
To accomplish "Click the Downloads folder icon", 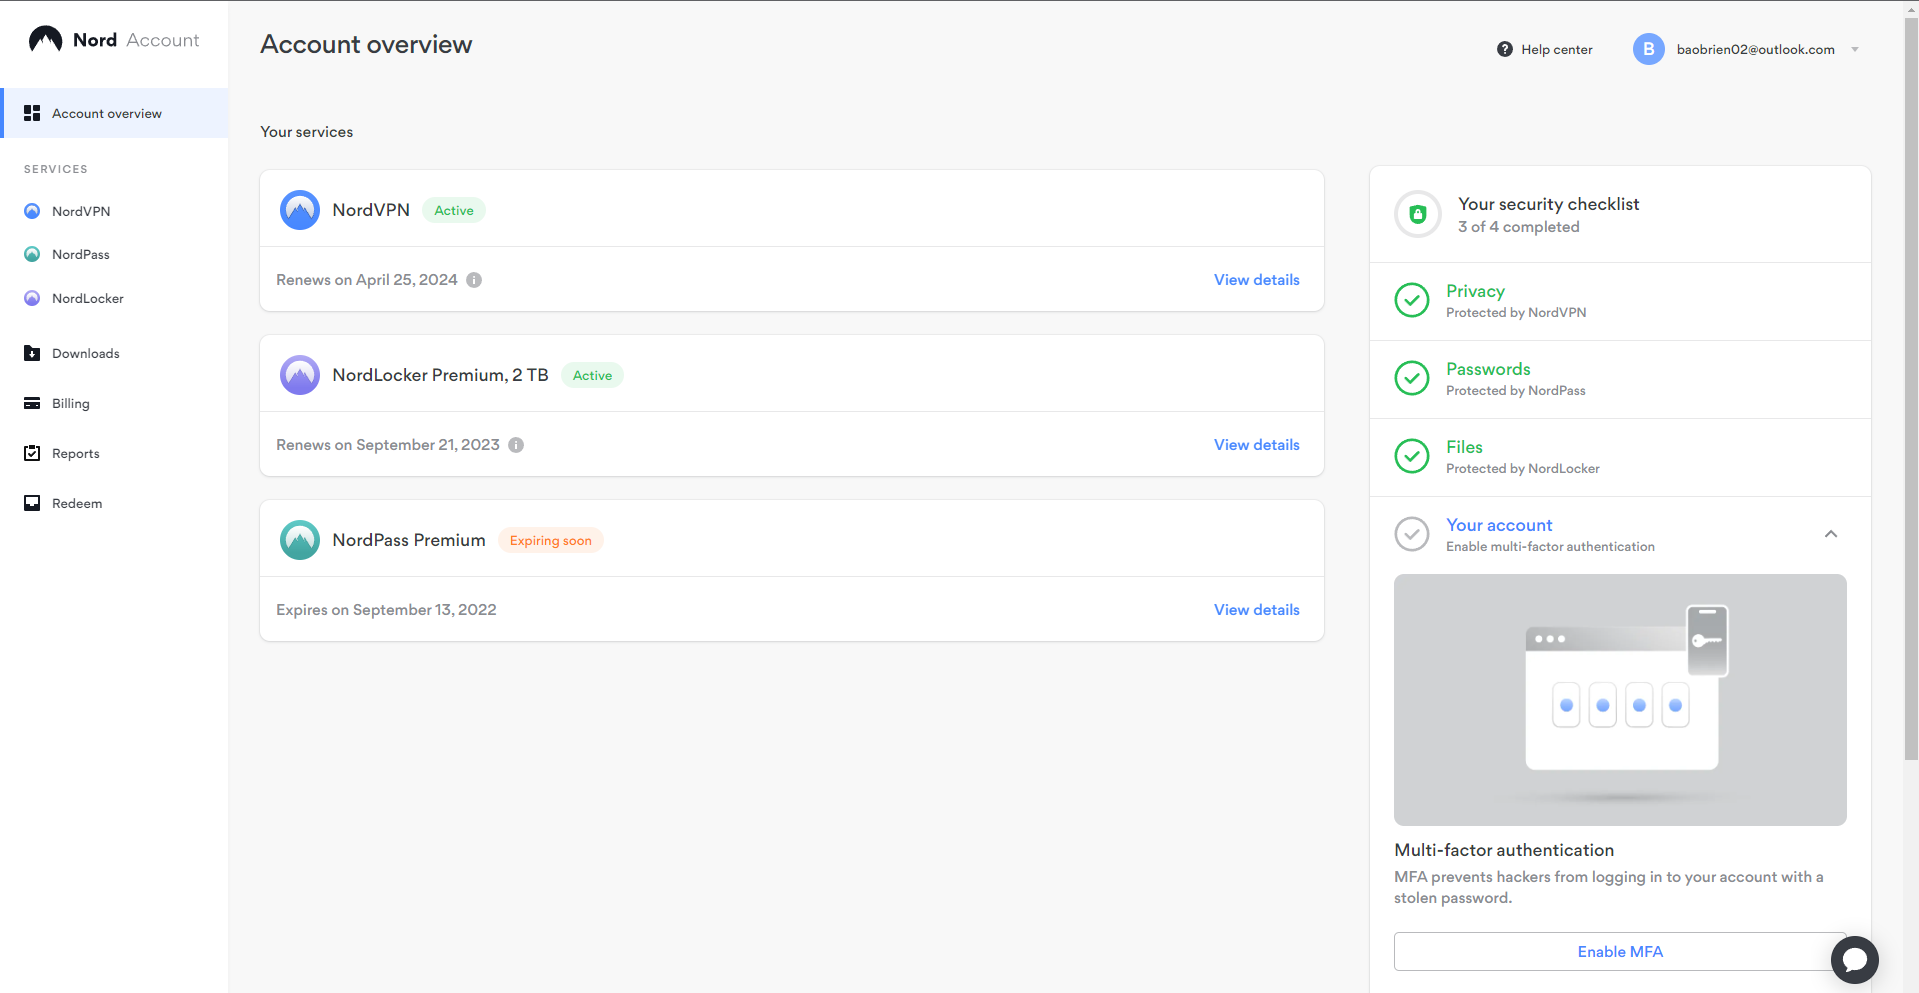I will coord(32,353).
